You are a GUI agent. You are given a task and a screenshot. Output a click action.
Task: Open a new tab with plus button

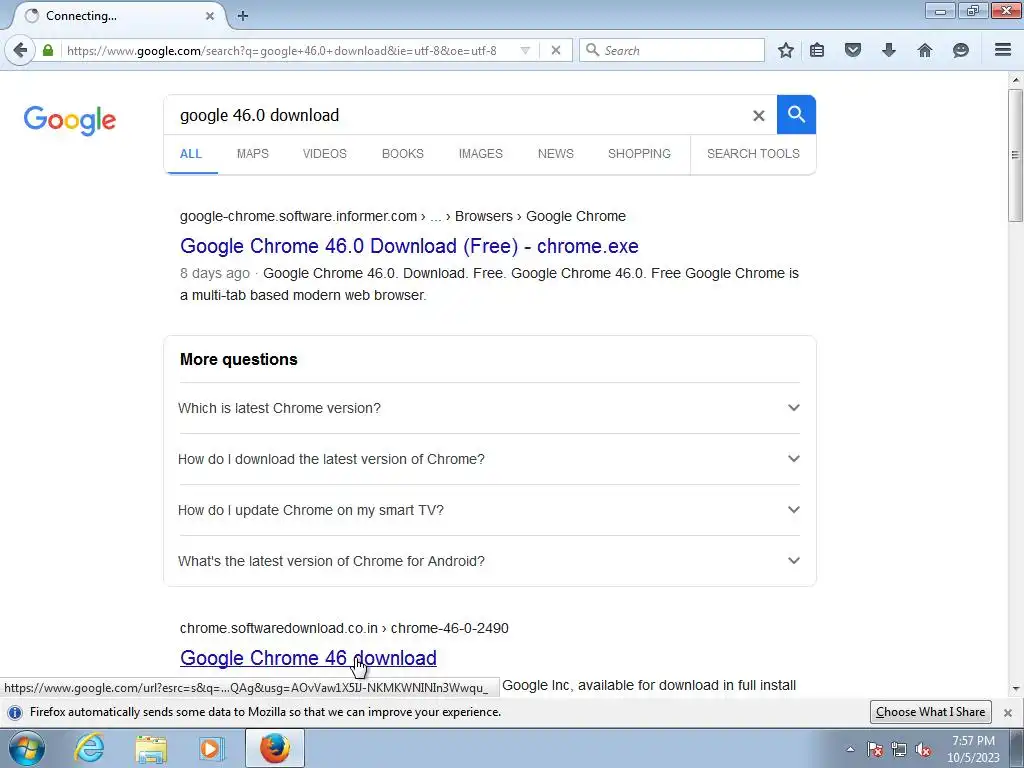(x=243, y=16)
